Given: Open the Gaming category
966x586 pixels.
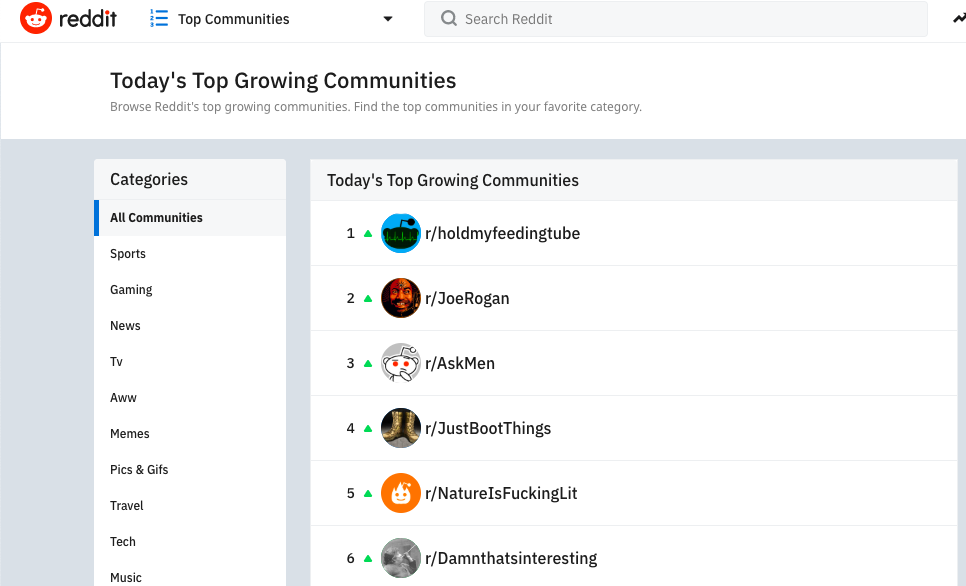Looking at the screenshot, I should [131, 290].
